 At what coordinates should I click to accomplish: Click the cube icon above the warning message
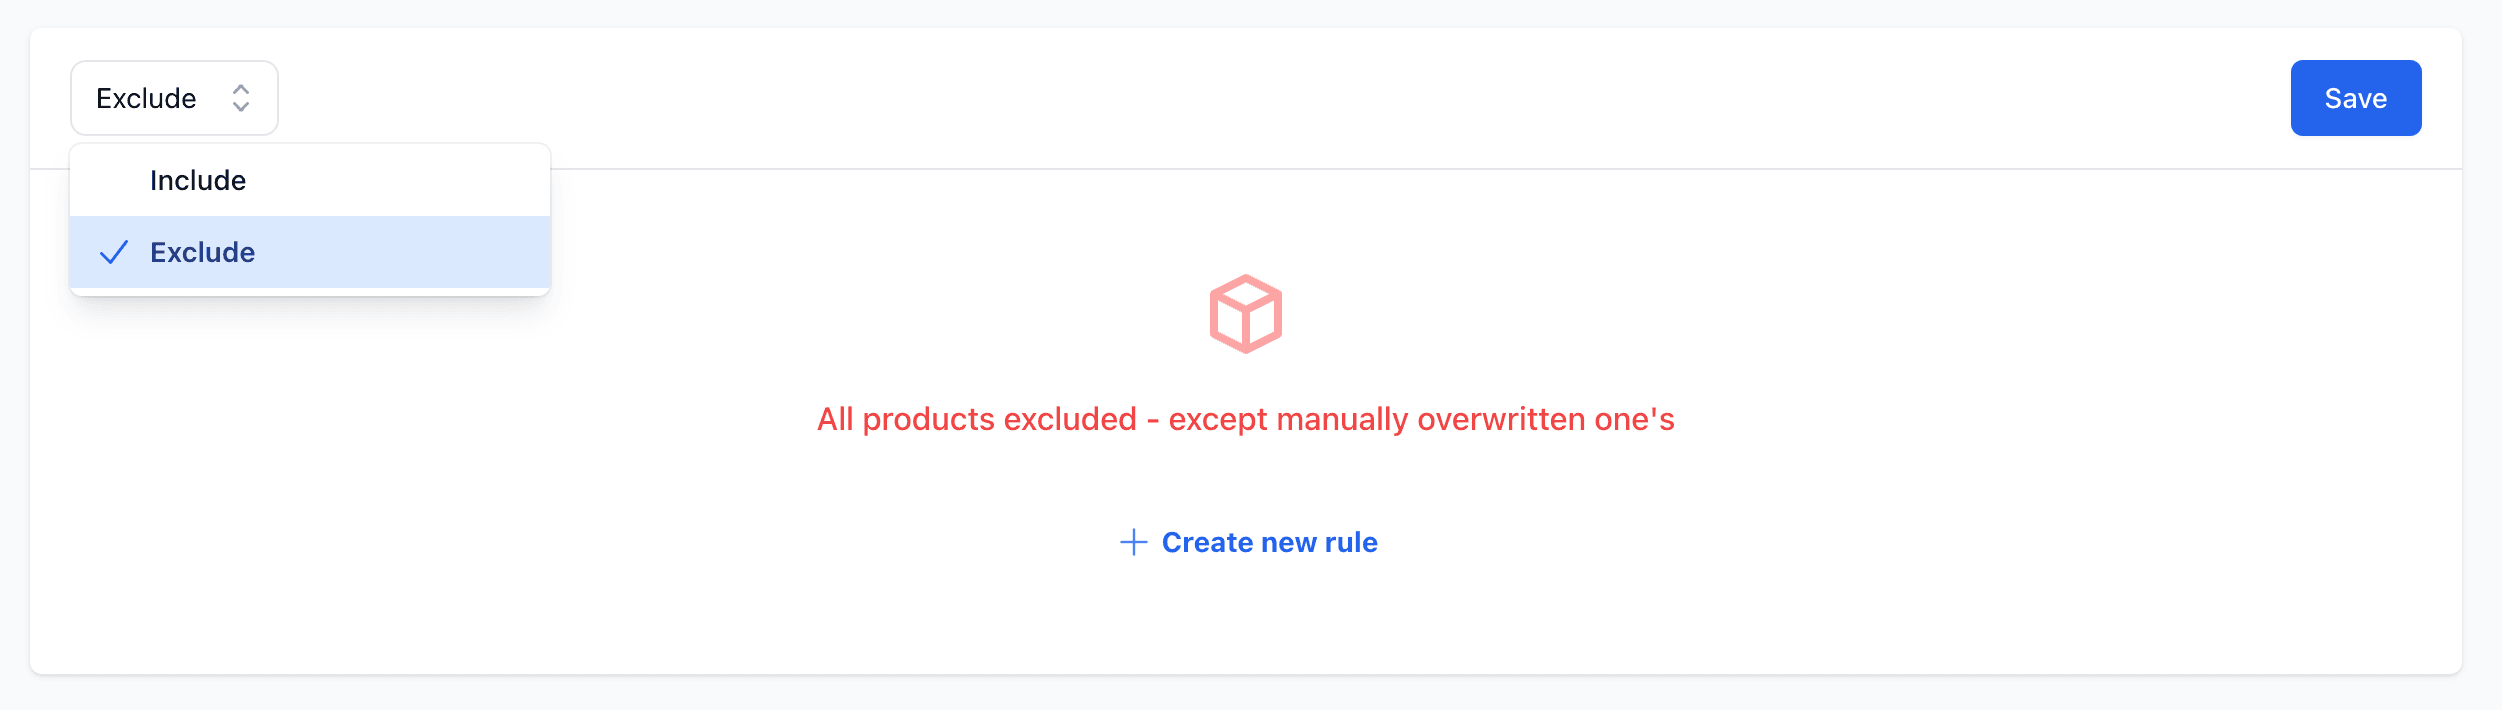pos(1245,312)
